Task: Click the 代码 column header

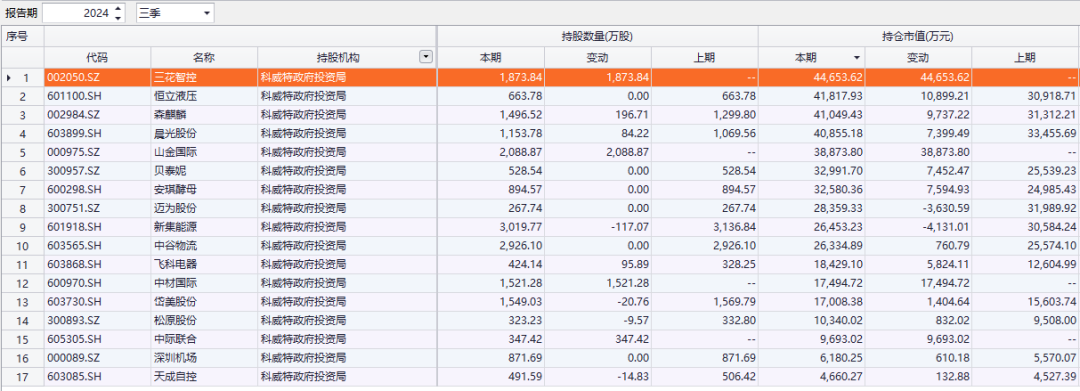Action: (x=97, y=58)
